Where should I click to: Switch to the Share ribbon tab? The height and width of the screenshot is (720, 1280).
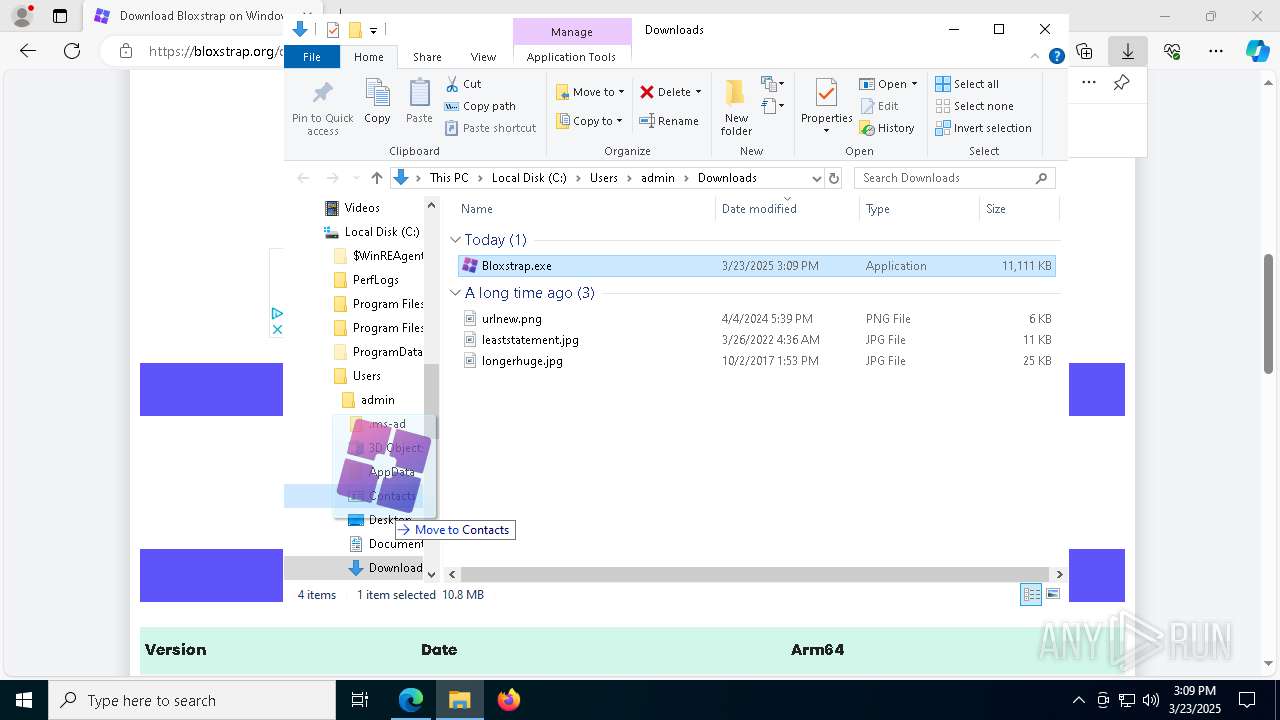click(427, 57)
